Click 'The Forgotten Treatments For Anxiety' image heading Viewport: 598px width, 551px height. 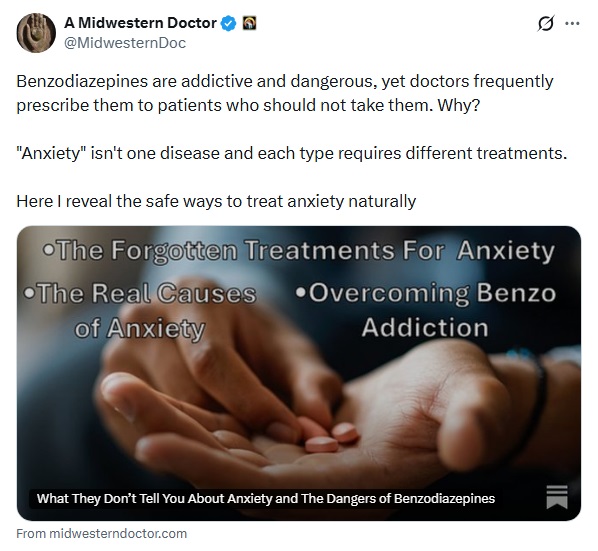click(299, 251)
